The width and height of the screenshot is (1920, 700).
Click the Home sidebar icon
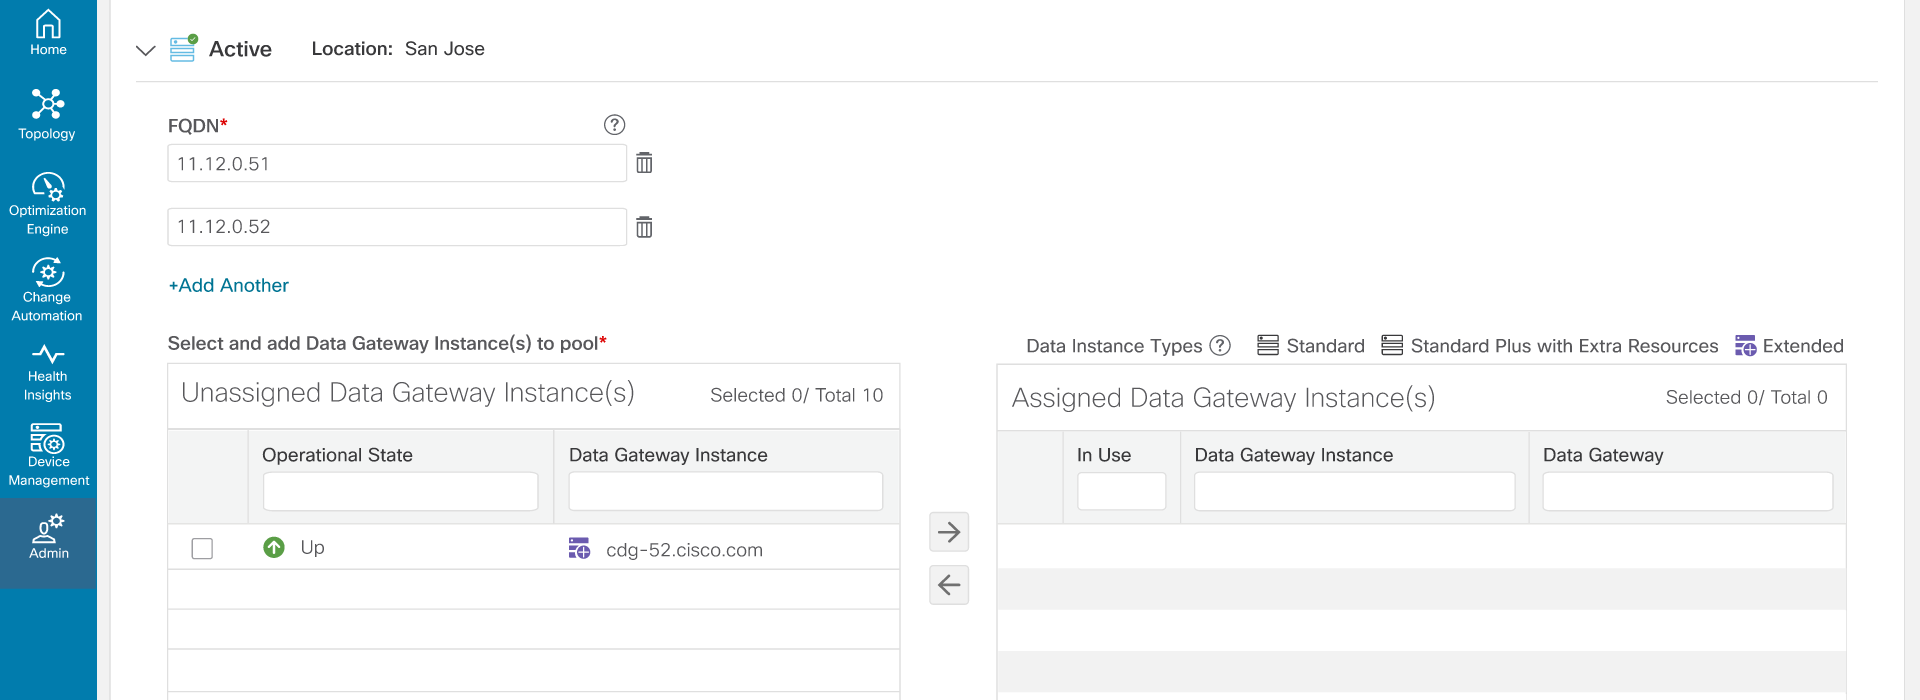point(47,32)
